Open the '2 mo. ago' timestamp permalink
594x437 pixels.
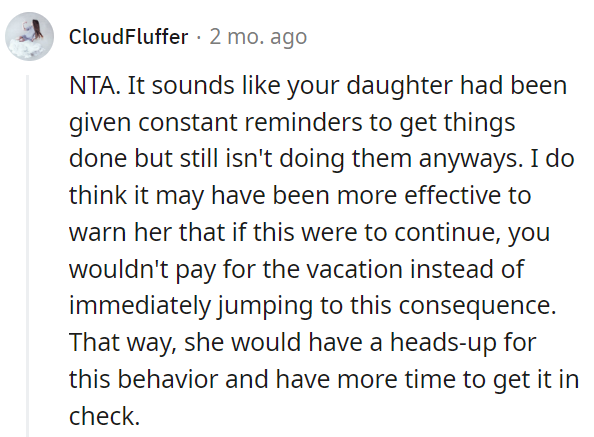pyautogui.click(x=258, y=37)
